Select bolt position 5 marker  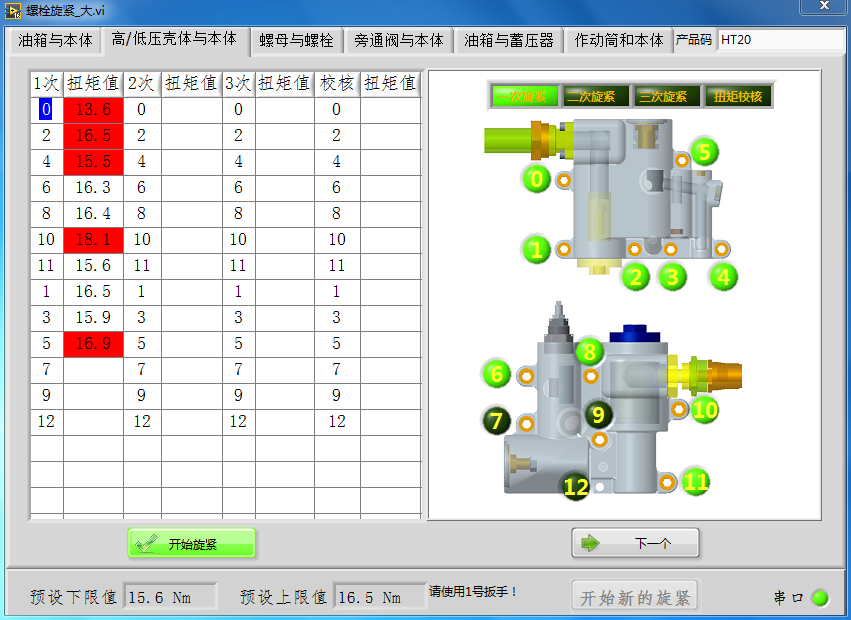click(x=704, y=152)
